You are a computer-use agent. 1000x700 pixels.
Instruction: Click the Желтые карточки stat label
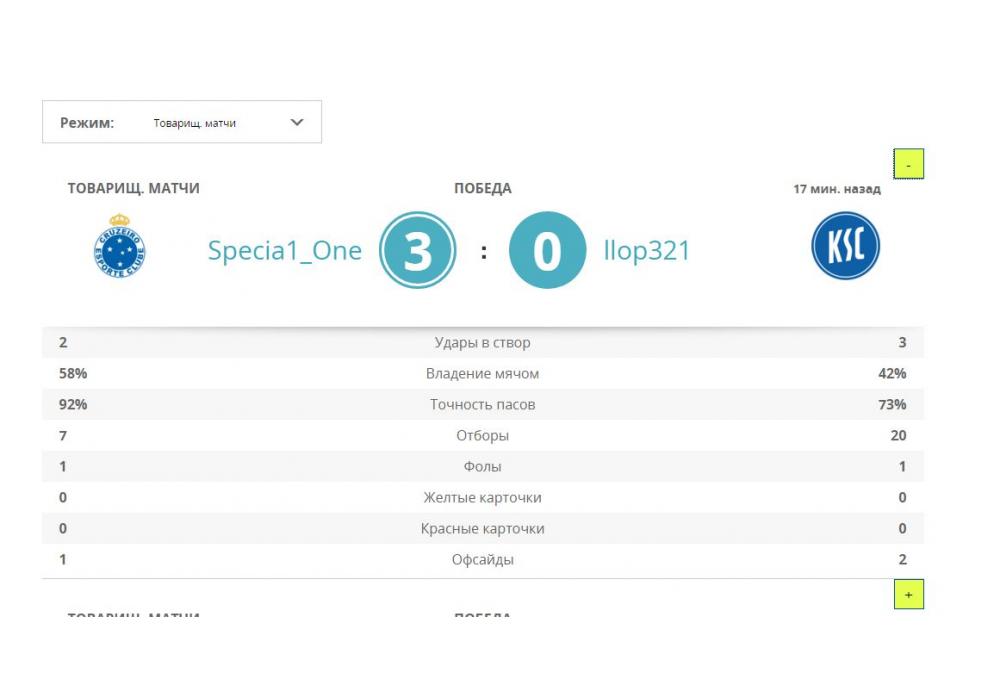pyautogui.click(x=483, y=497)
